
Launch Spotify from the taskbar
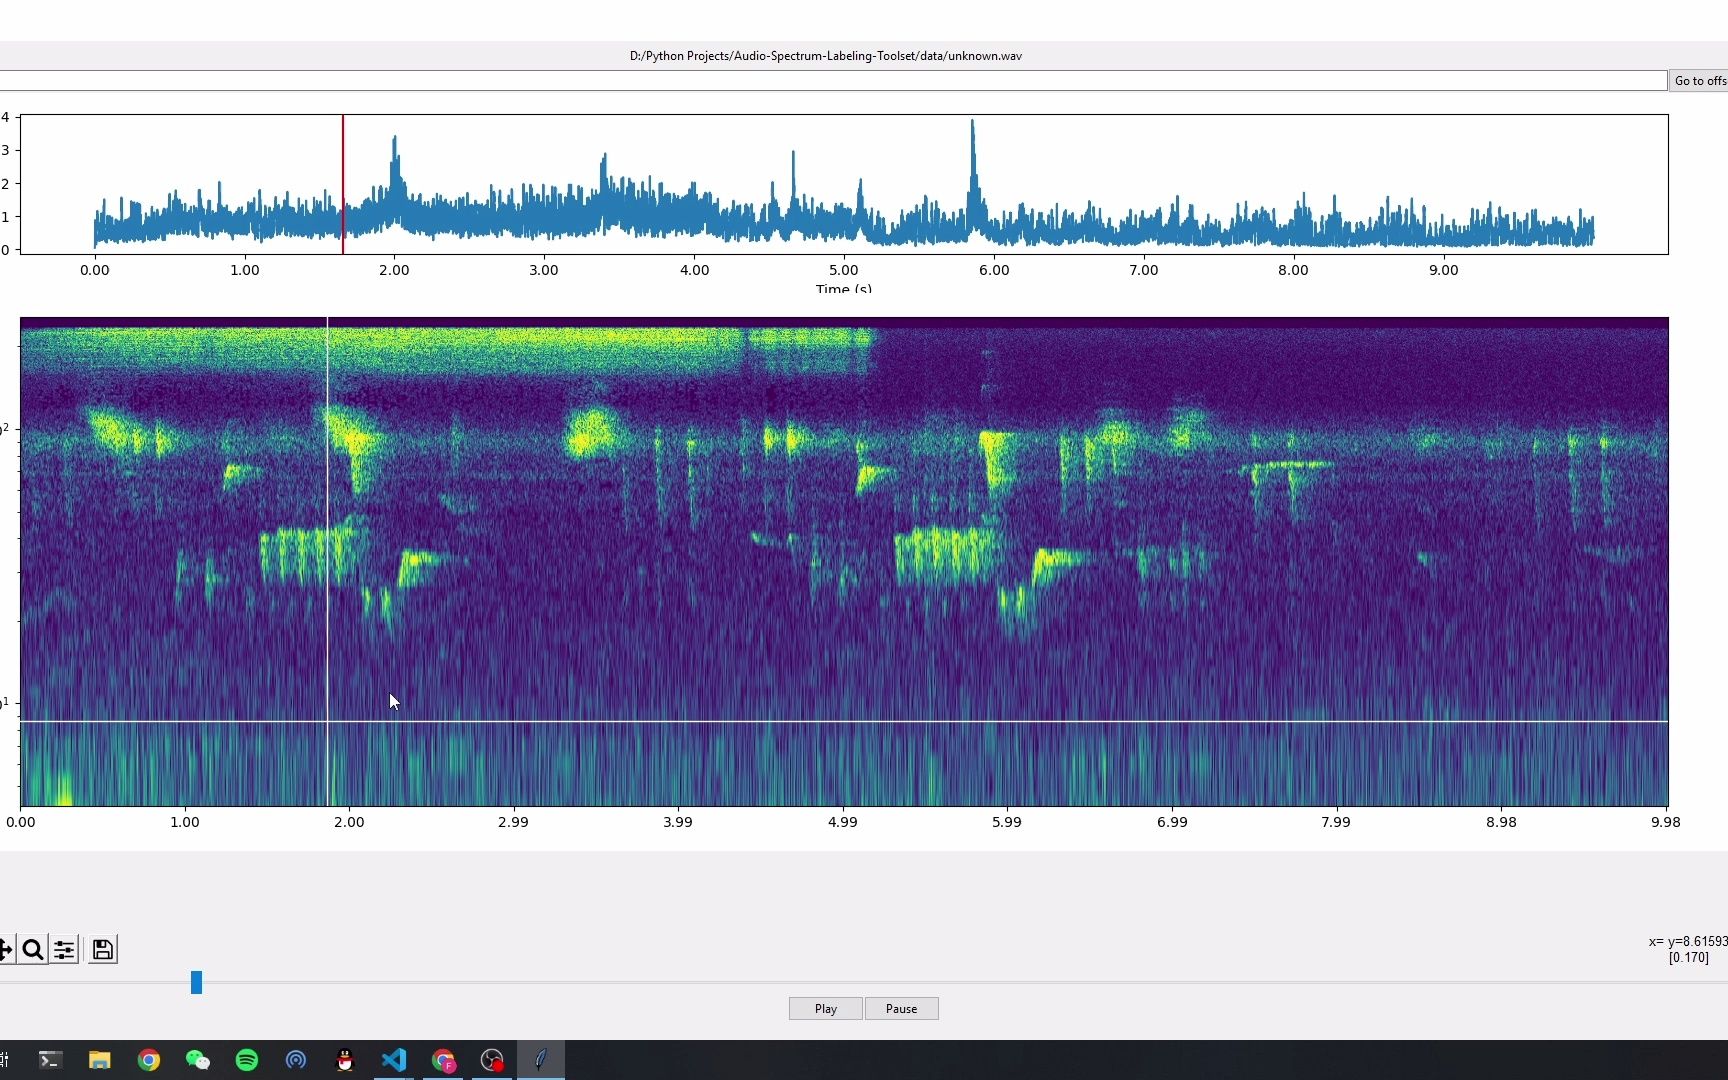pos(246,1060)
